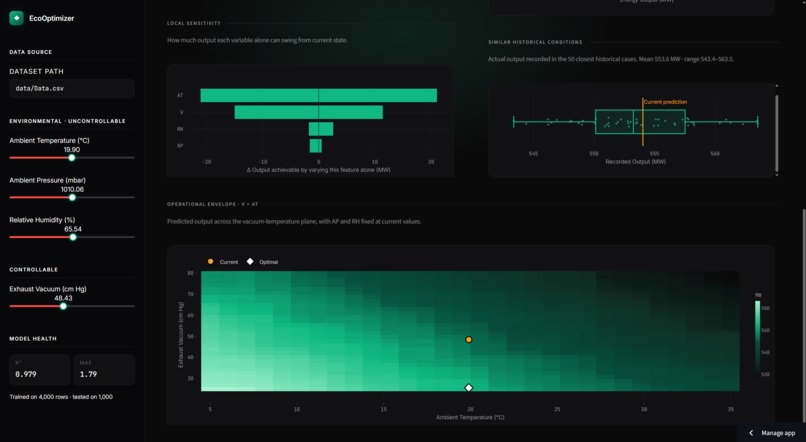Click the heatmap 'Ambient Temperature (°C)' axis label
806x442 pixels.
(470, 417)
